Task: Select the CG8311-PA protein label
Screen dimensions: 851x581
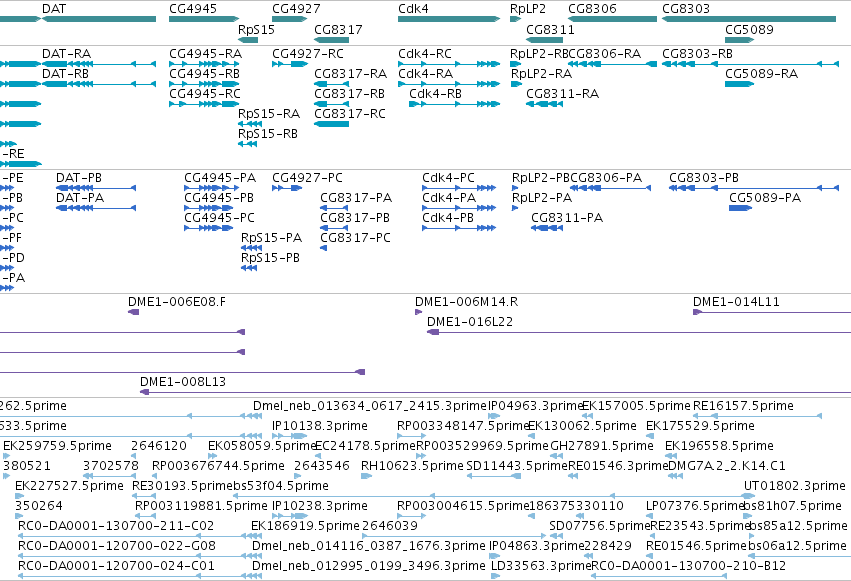Action: [x=567, y=218]
